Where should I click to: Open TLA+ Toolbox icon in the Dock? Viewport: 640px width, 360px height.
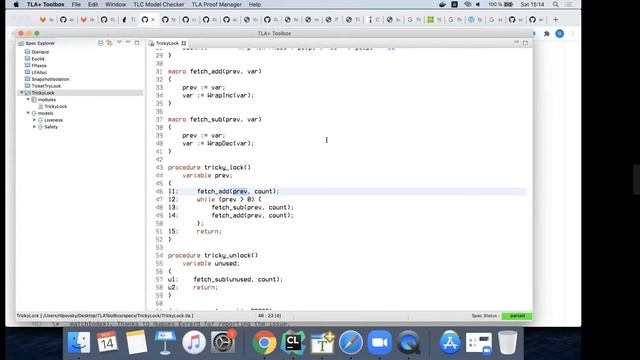pos(322,342)
